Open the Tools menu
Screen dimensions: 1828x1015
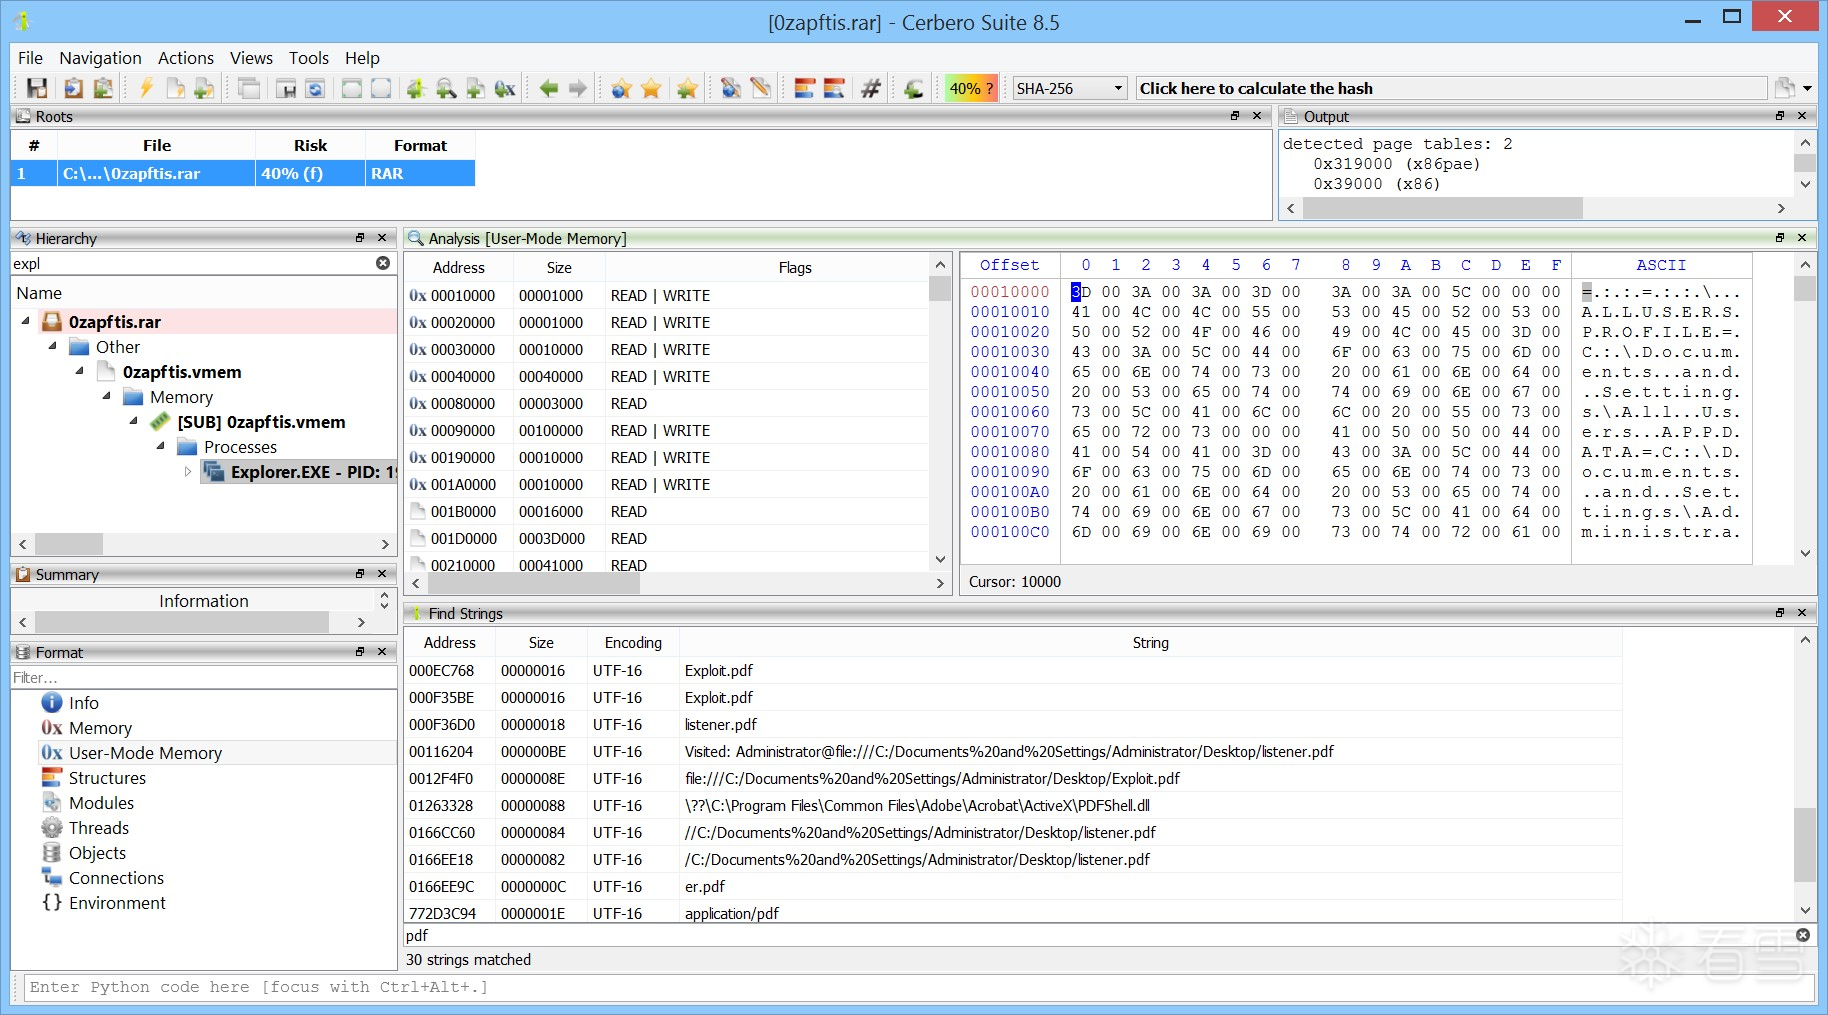coord(308,58)
